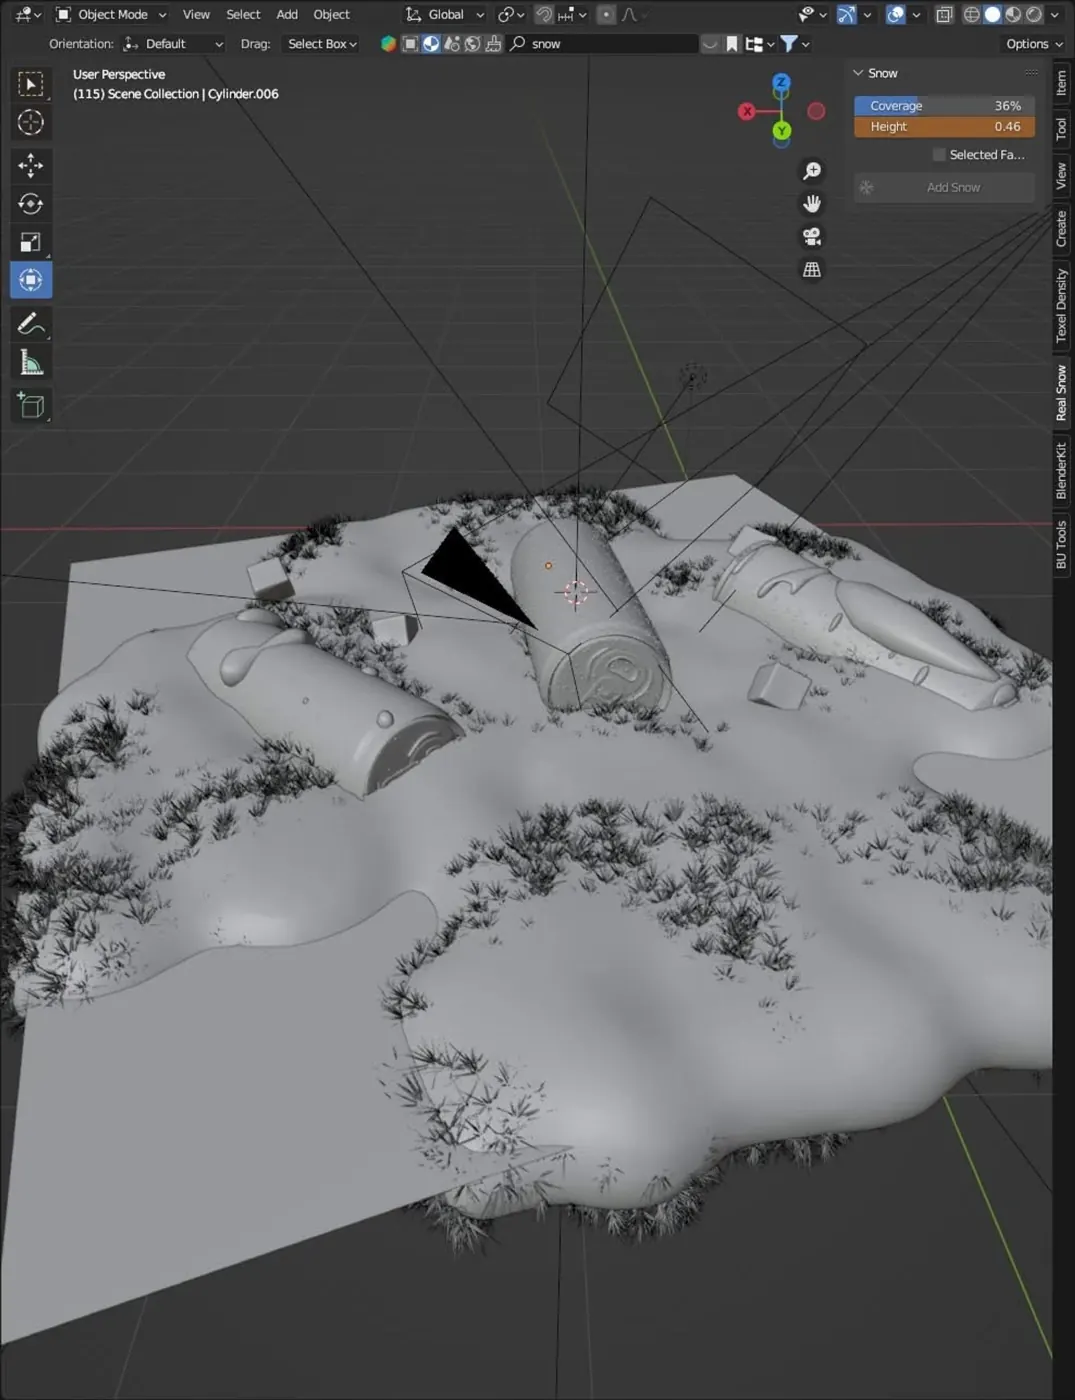Open the display mode dropdown with hierarchy icon
The image size is (1075, 1400).
point(760,44)
